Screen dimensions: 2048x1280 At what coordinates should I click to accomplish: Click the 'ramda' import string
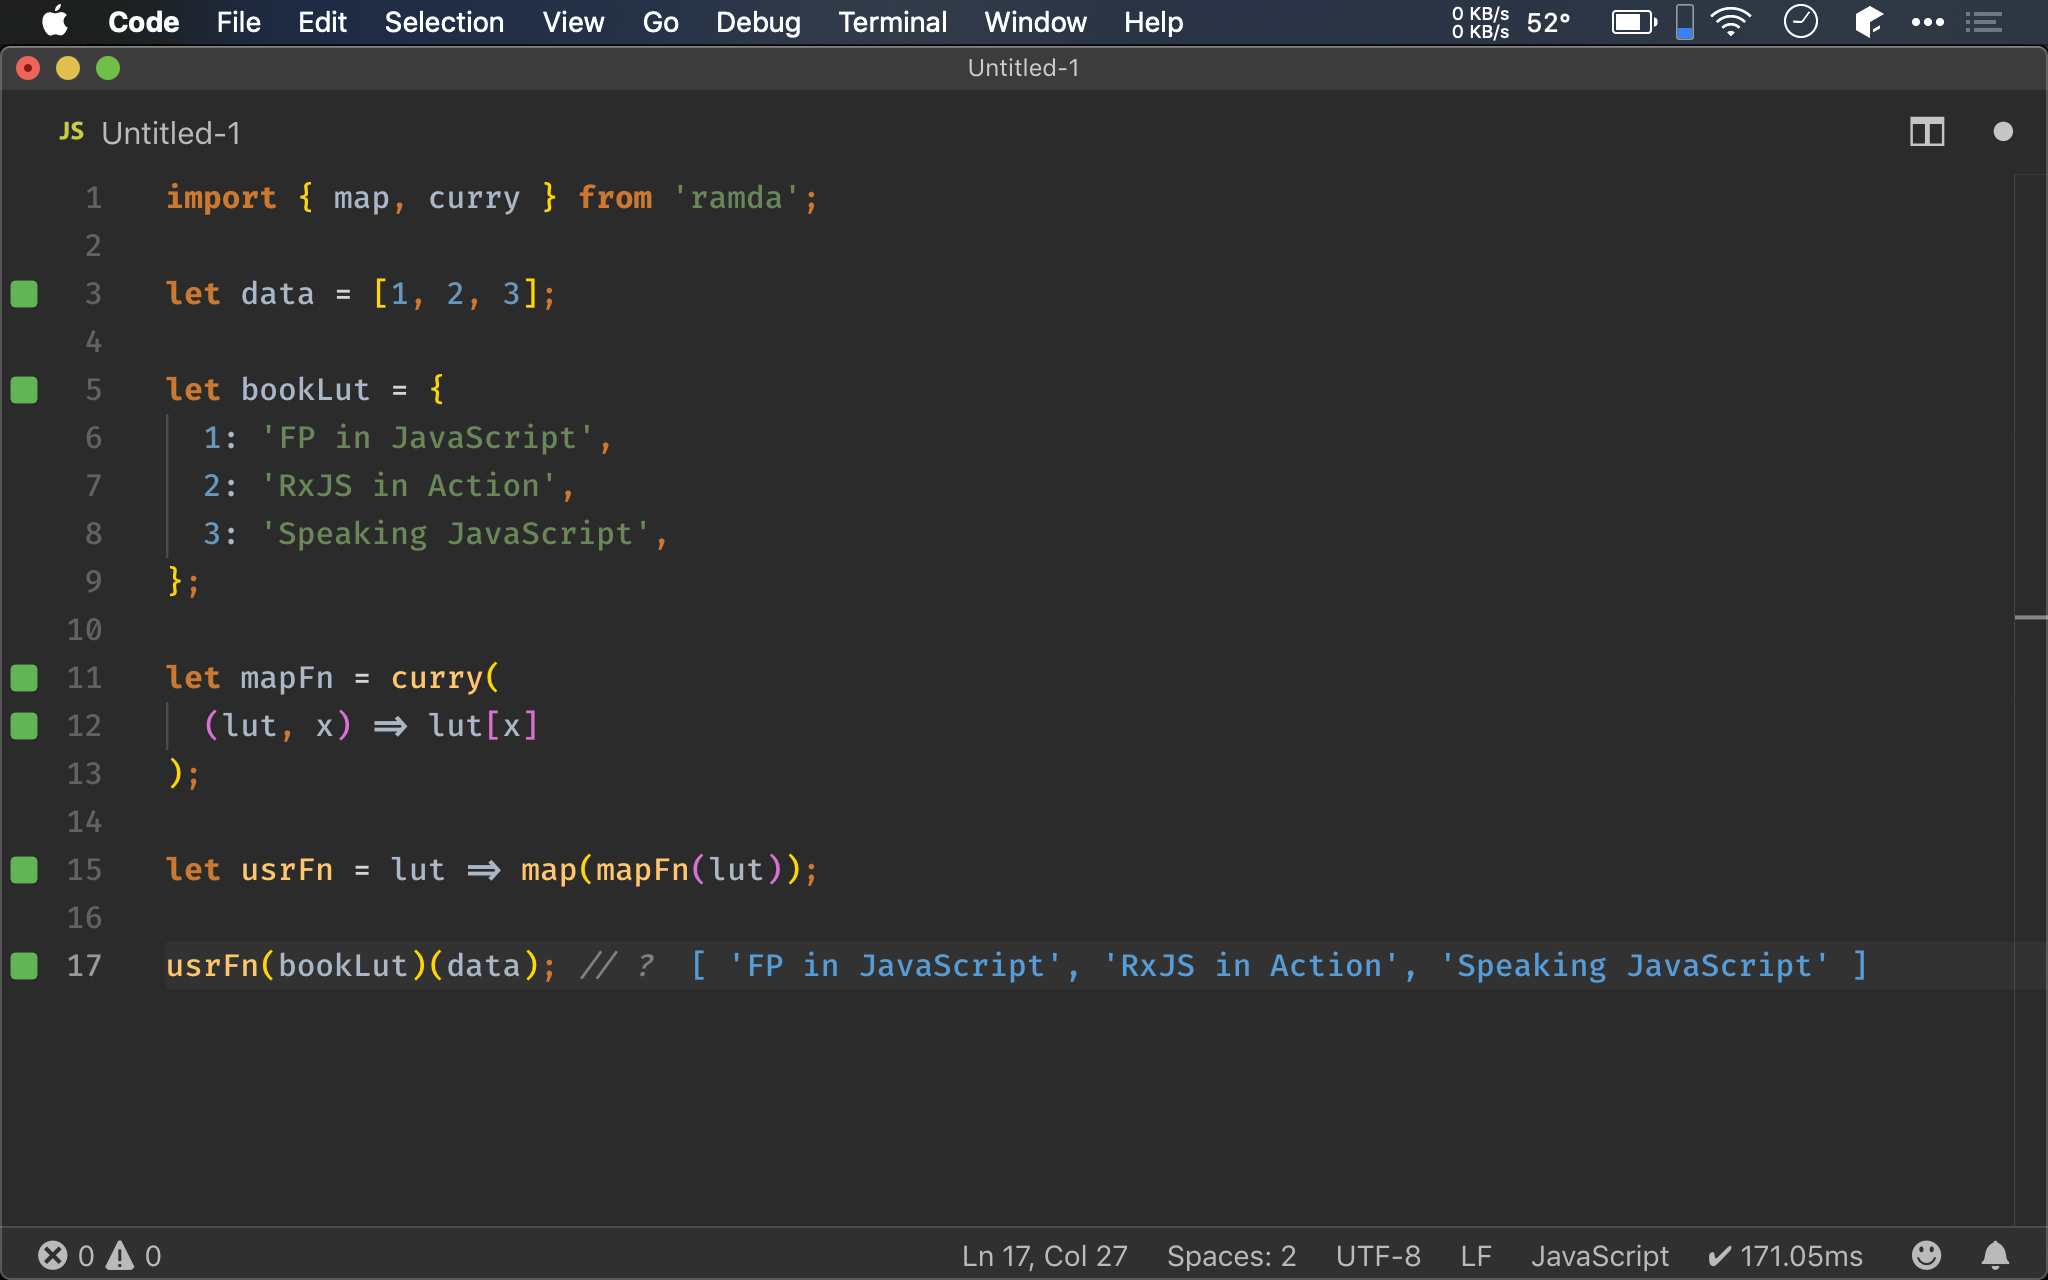[736, 198]
